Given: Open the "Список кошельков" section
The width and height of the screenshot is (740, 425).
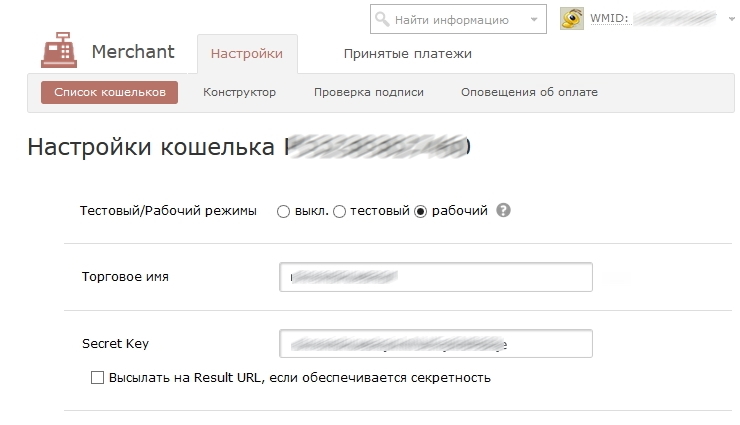Looking at the screenshot, I should (110, 93).
